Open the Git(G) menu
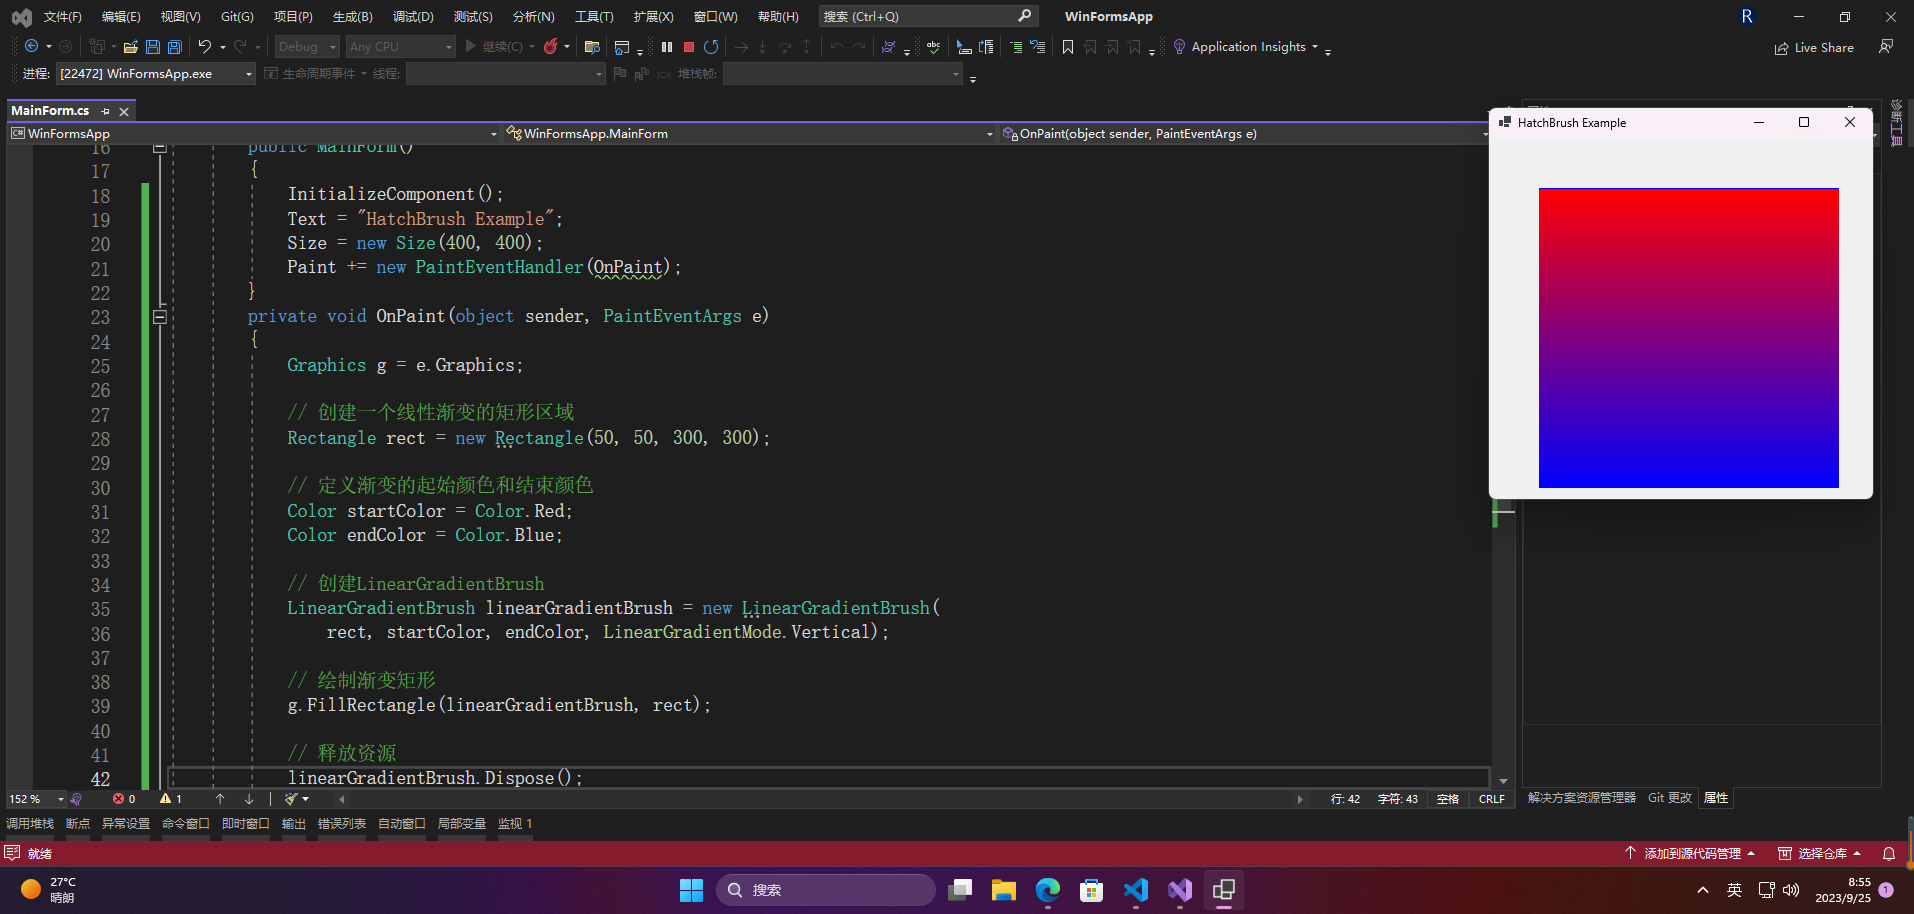 tap(237, 17)
